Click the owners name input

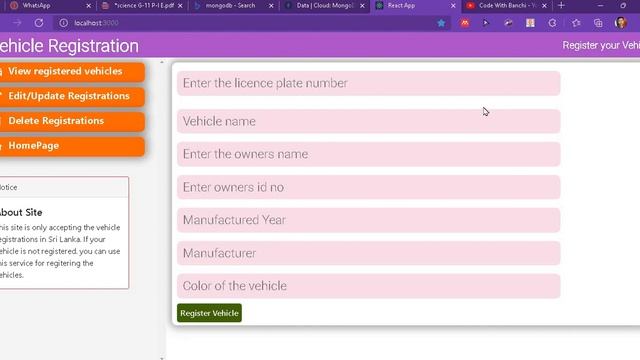point(369,154)
